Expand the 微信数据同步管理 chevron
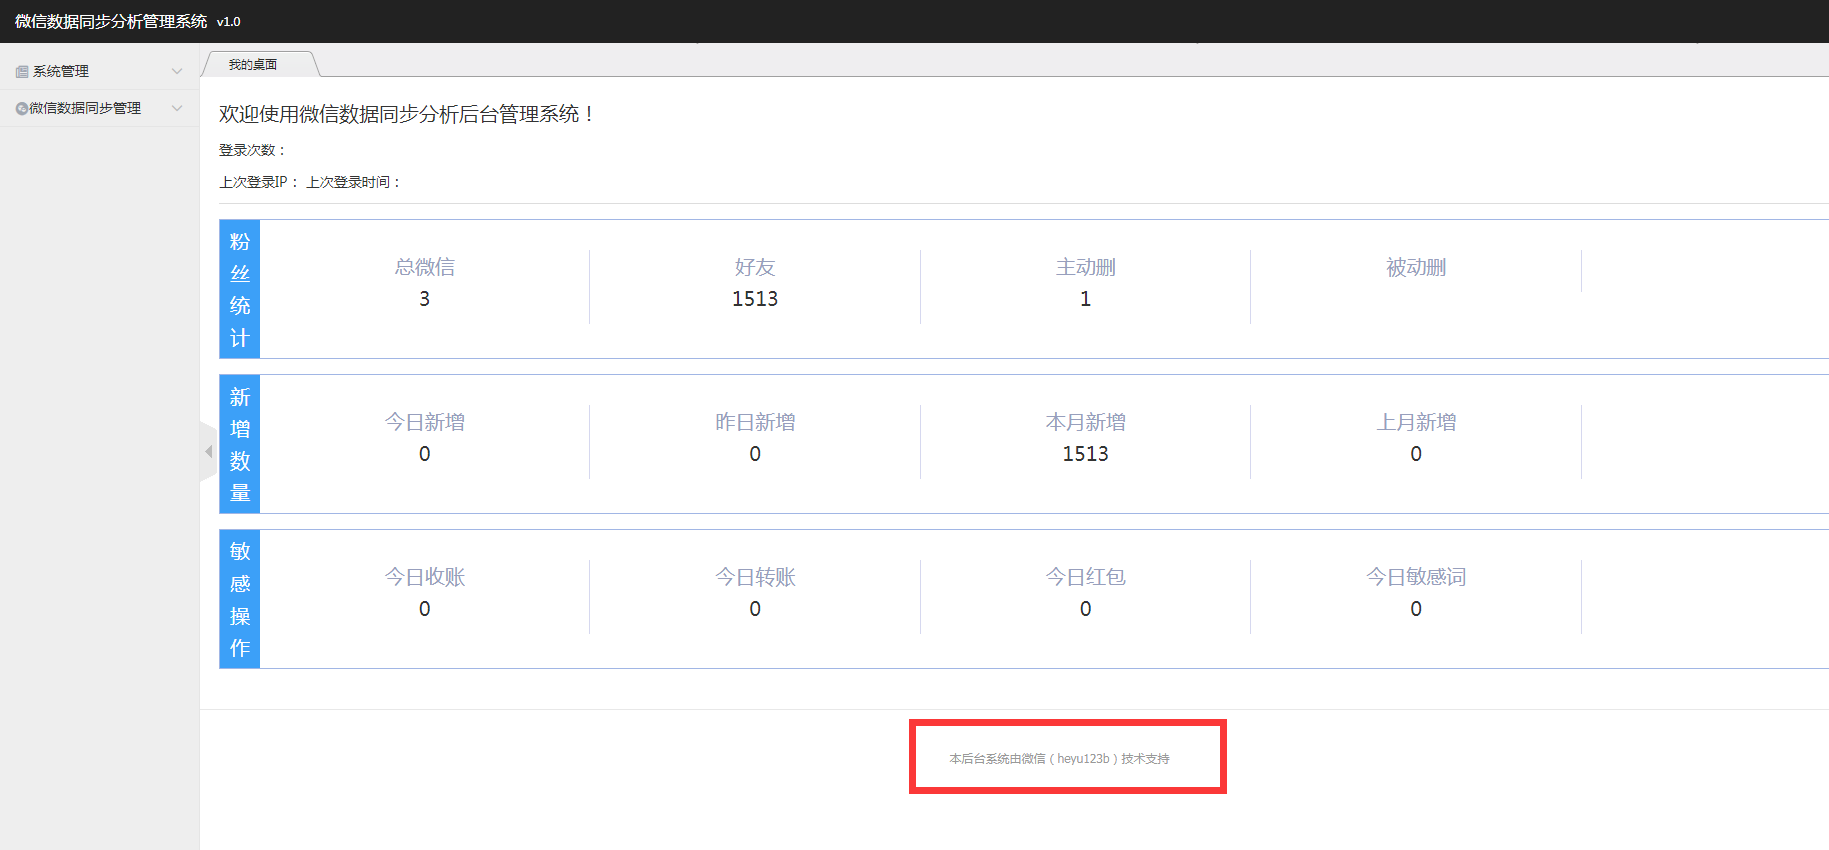This screenshot has height=850, width=1829. click(177, 108)
